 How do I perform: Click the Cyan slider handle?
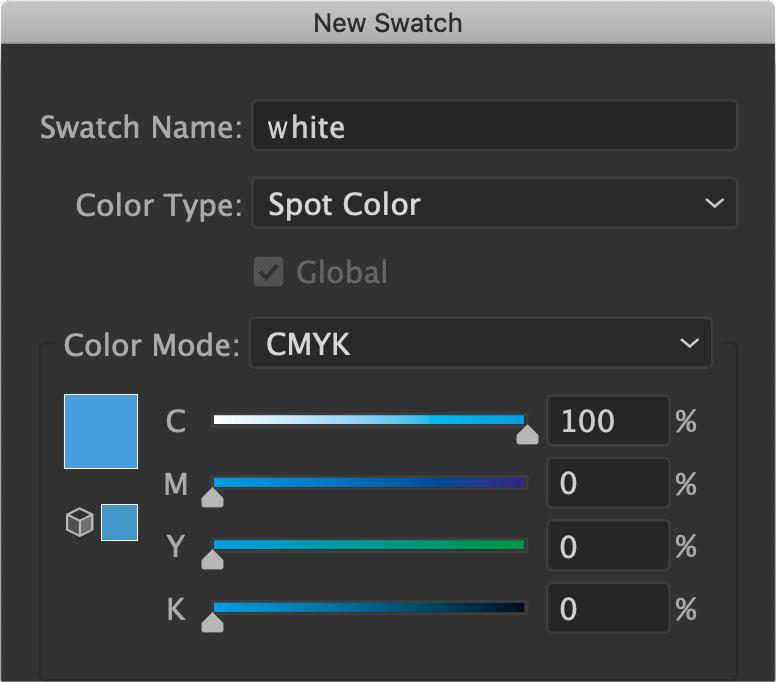click(x=527, y=434)
